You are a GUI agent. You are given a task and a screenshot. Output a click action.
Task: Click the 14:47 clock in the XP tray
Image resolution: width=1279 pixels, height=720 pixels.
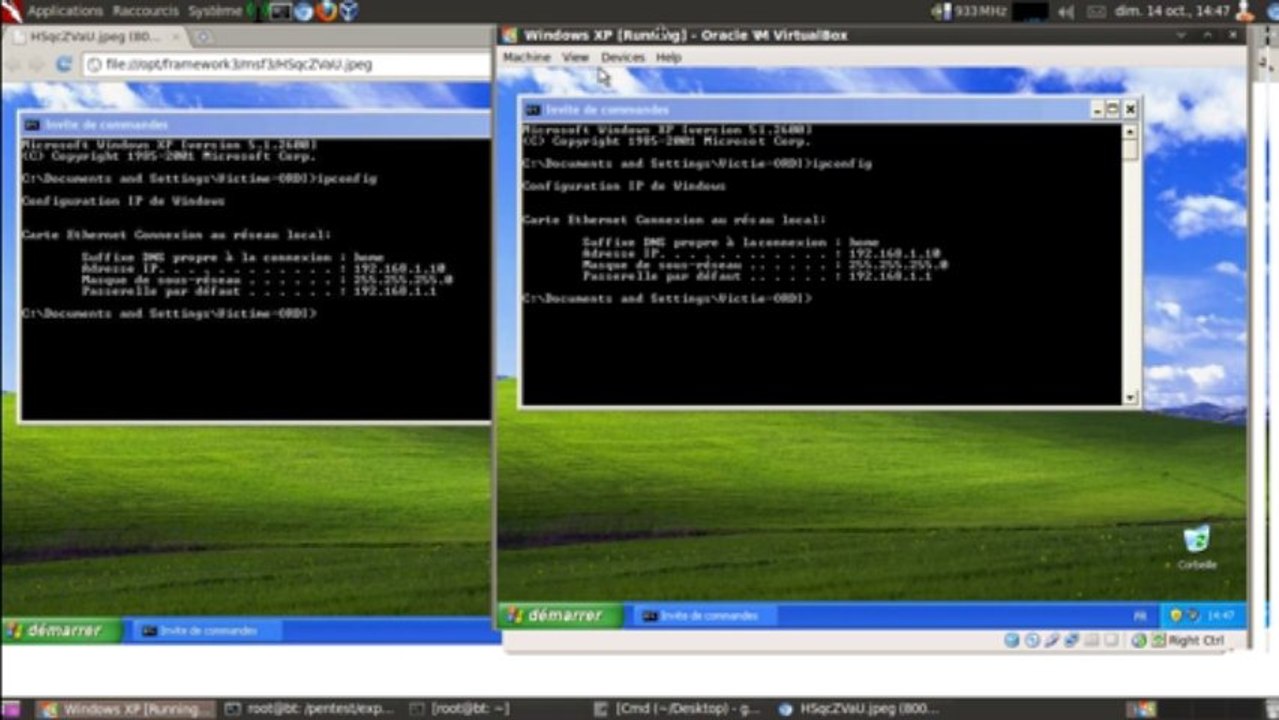click(1221, 616)
